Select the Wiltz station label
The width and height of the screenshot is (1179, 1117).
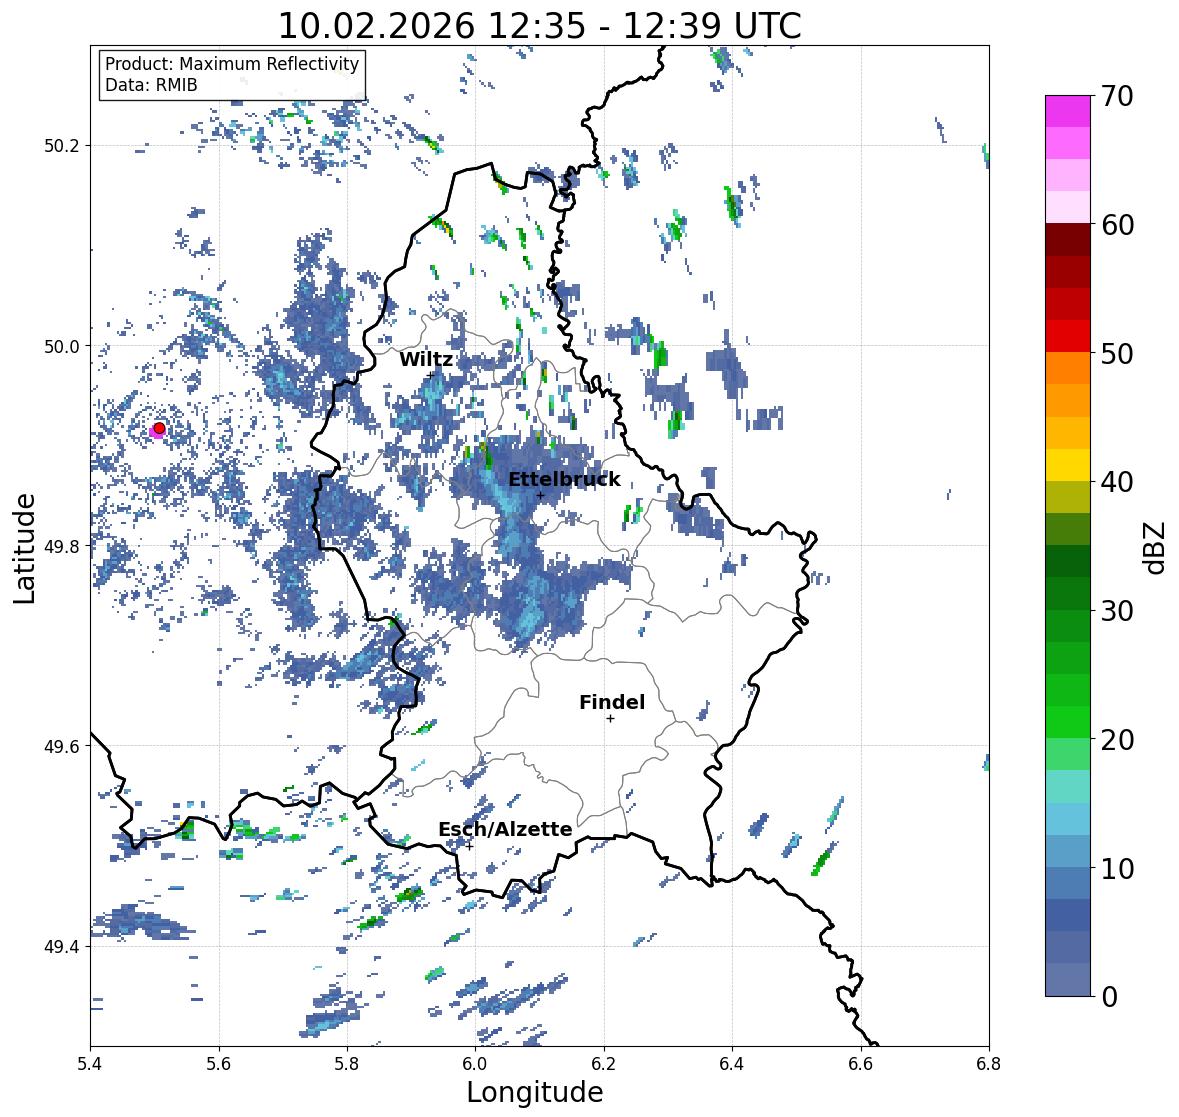(x=426, y=359)
